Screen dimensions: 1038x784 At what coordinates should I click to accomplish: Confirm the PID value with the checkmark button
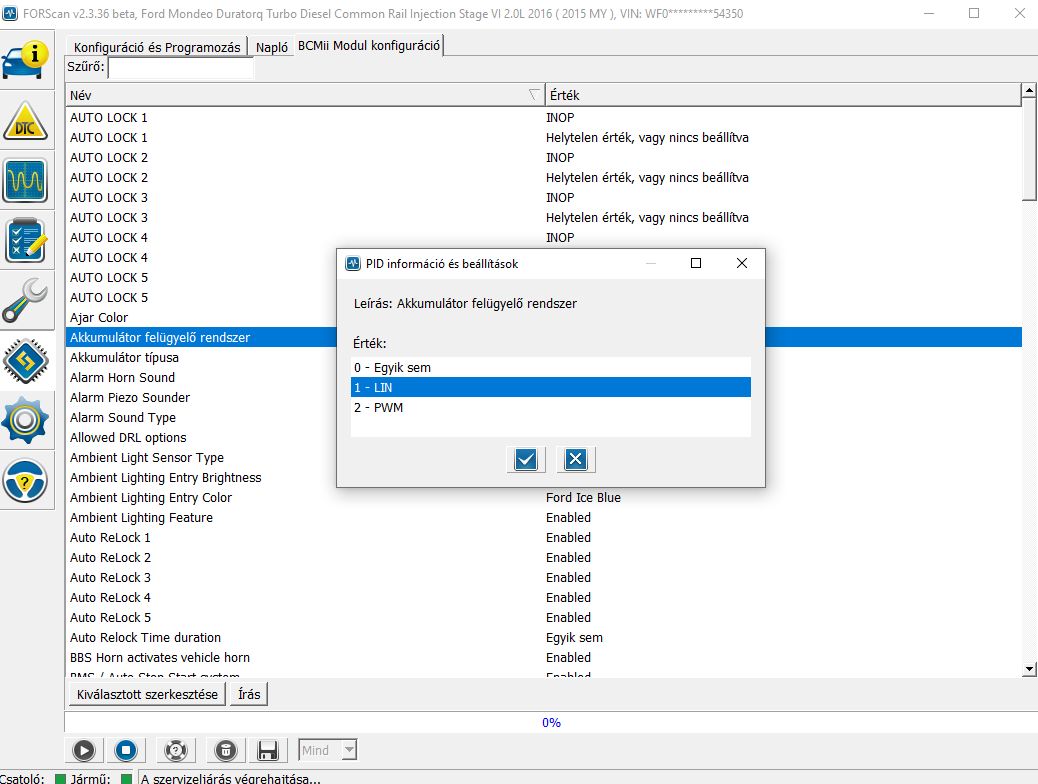pyautogui.click(x=526, y=459)
